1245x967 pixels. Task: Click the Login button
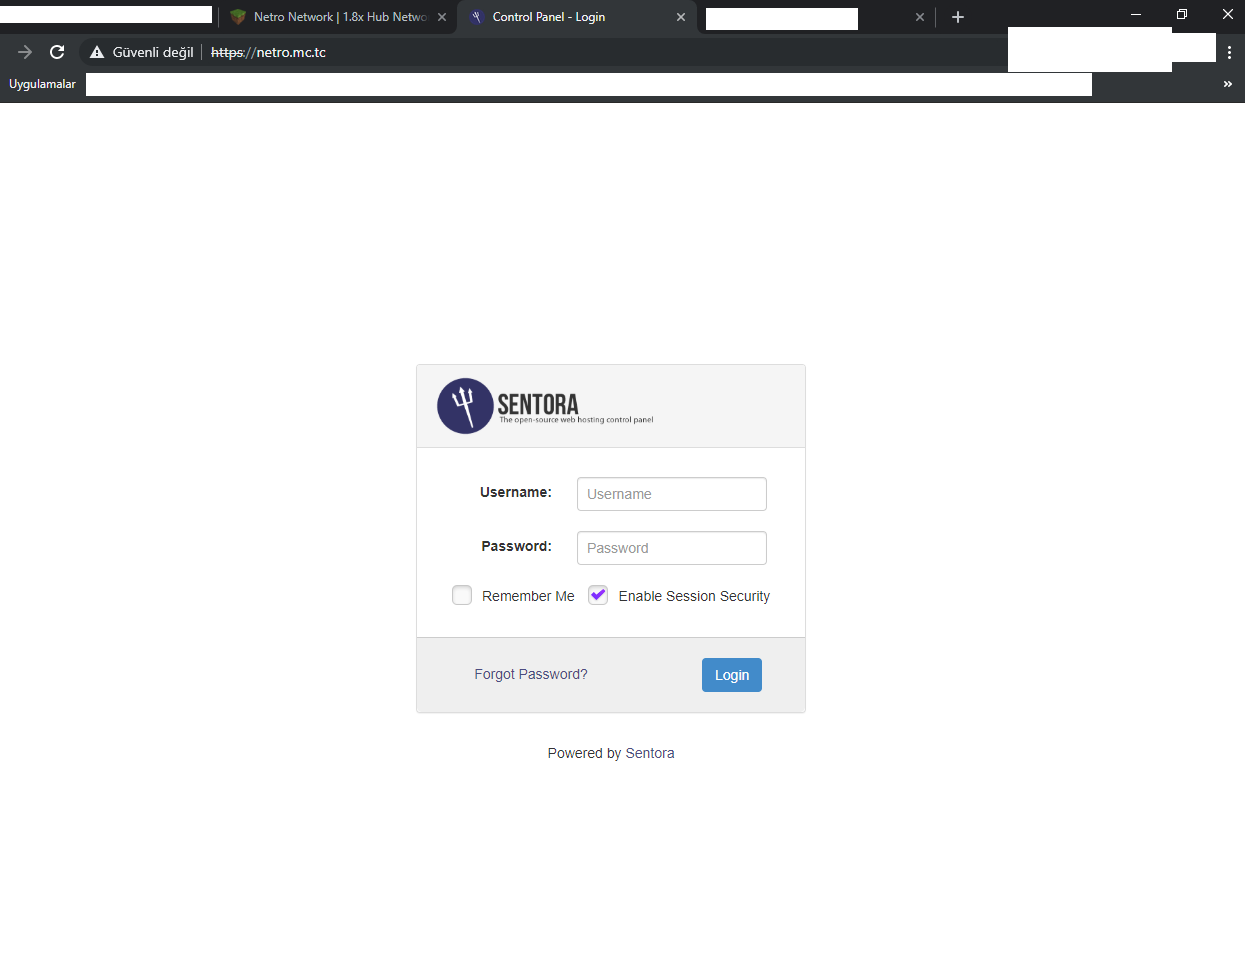click(x=732, y=675)
